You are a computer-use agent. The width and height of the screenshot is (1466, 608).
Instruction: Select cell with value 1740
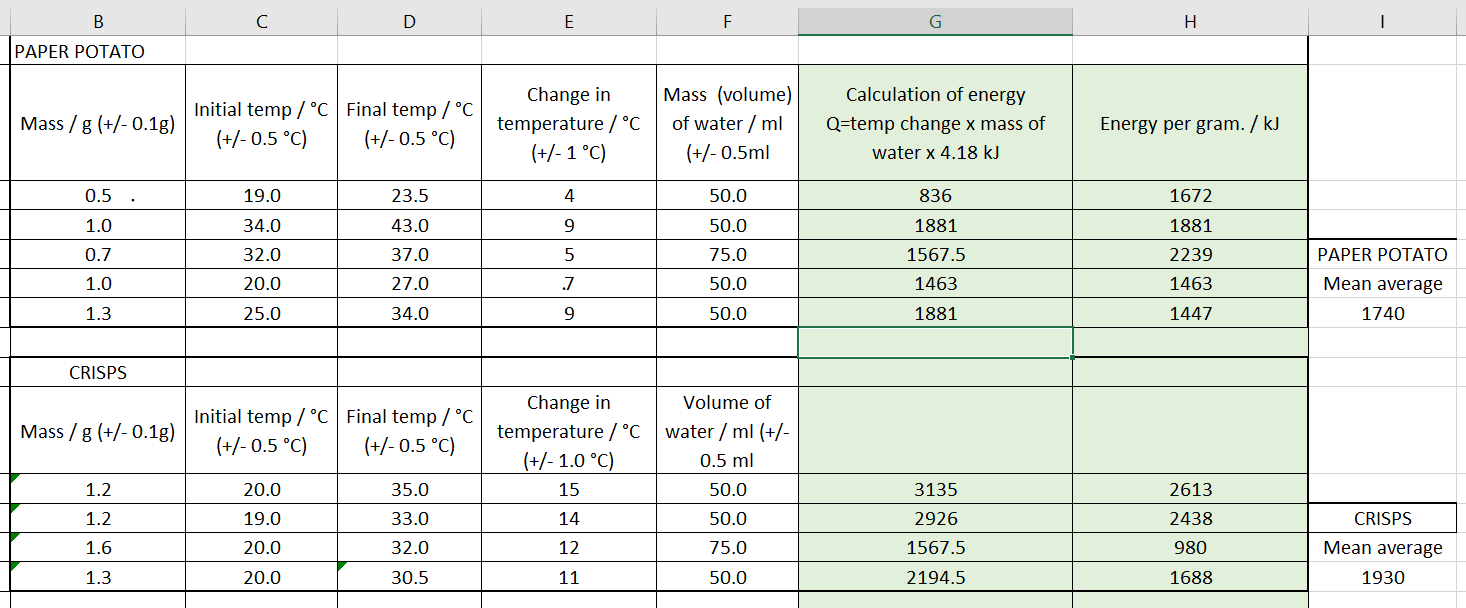pyautogui.click(x=1383, y=313)
